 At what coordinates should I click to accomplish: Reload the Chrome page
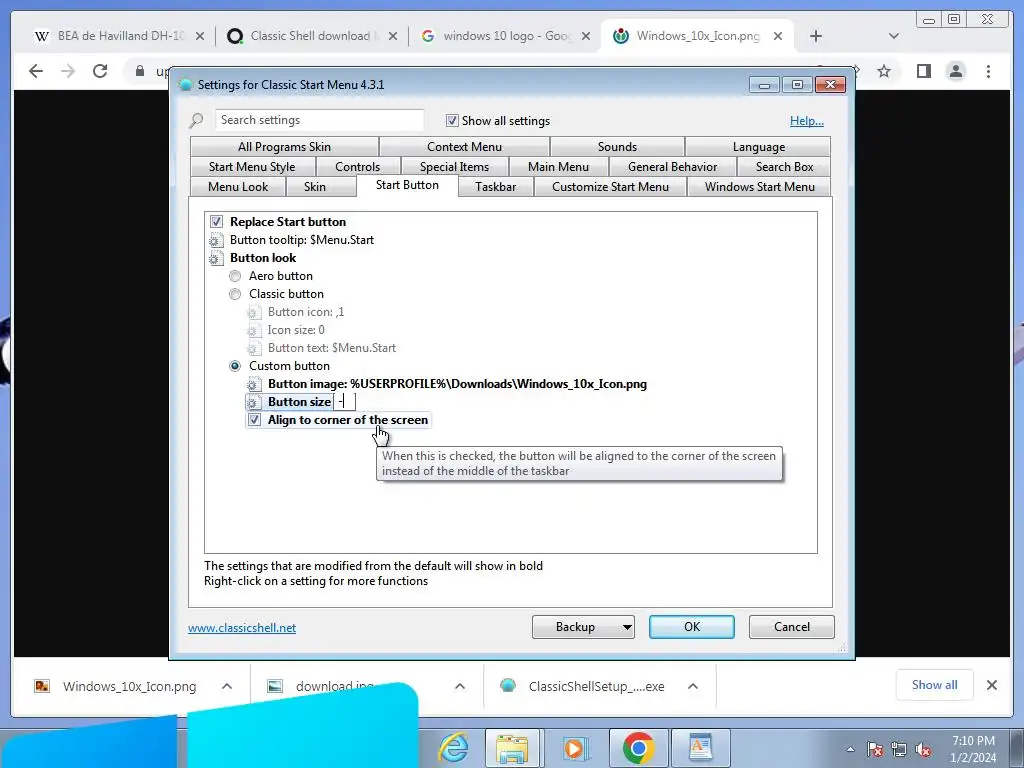(100, 71)
